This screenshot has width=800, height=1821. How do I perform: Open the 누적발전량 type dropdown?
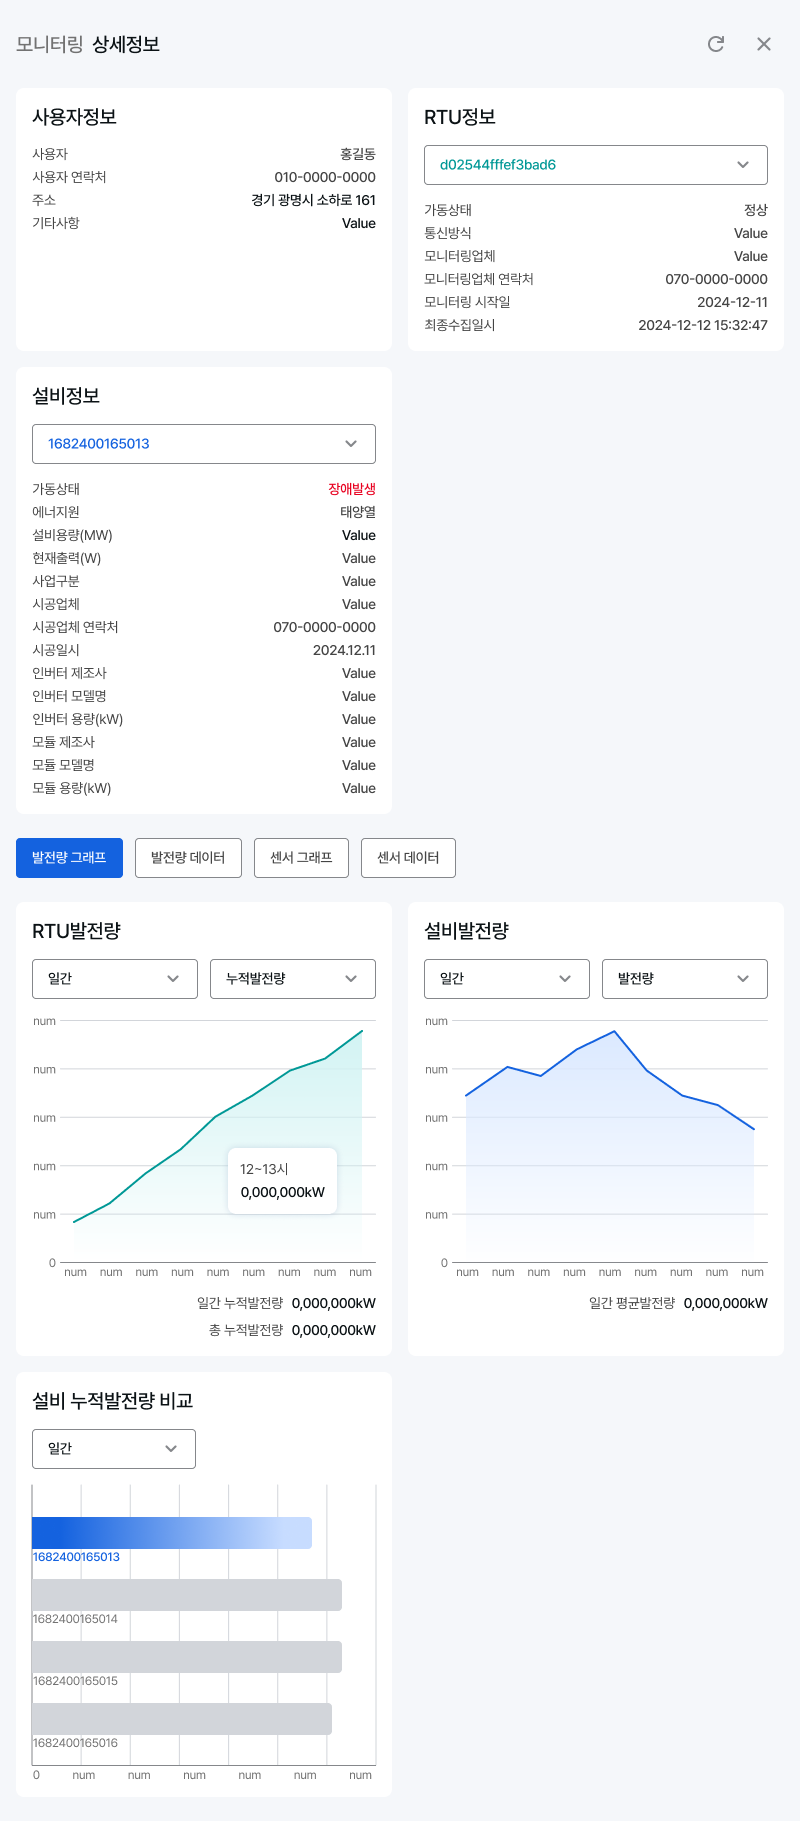click(x=293, y=979)
